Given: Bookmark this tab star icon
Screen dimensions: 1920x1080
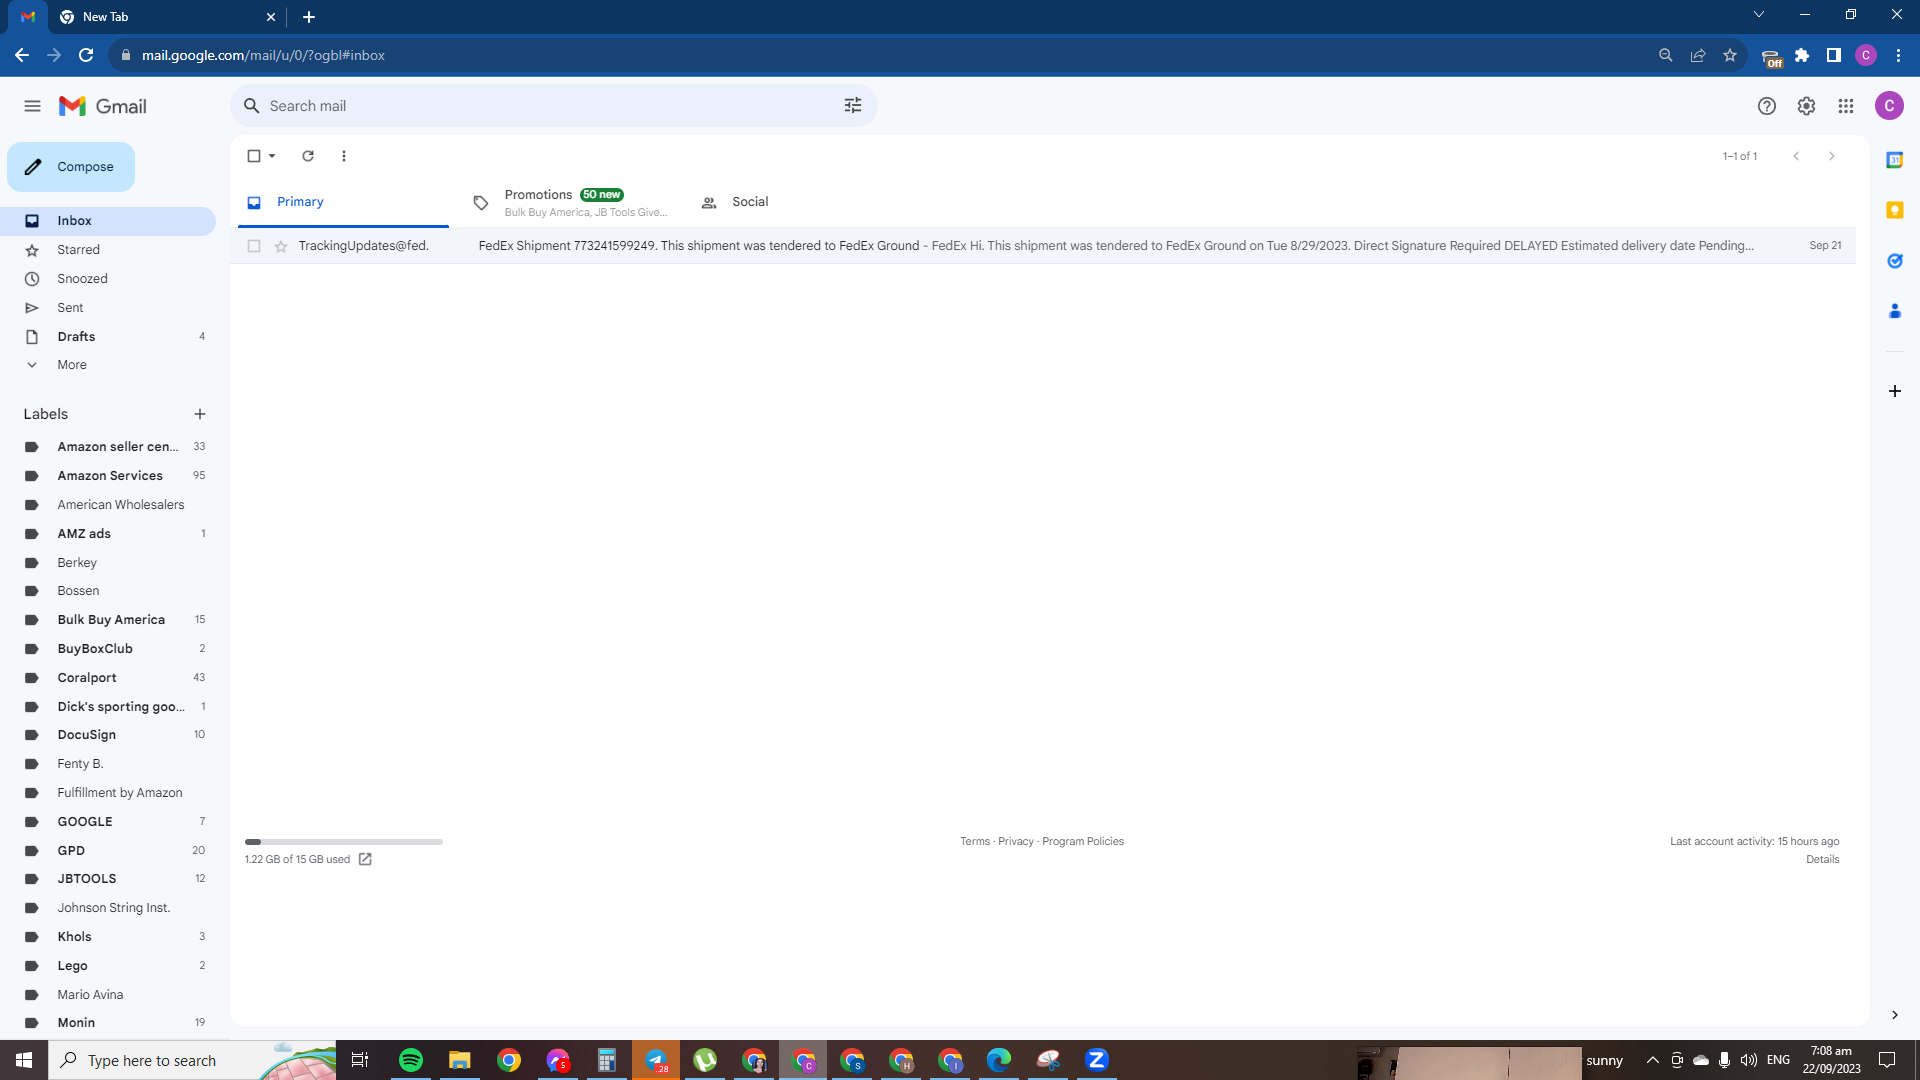Looking at the screenshot, I should [x=1730, y=56].
